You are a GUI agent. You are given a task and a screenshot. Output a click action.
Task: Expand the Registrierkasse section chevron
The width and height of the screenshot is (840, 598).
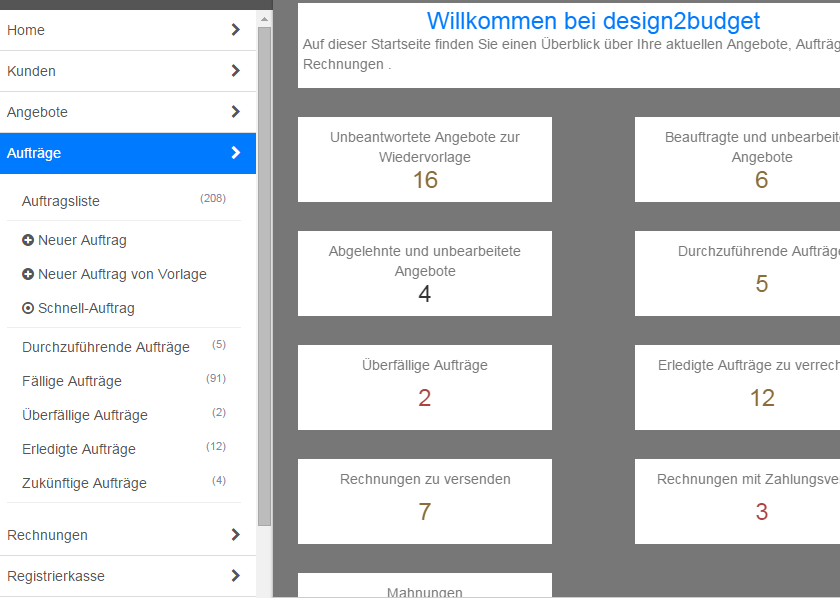pos(236,576)
